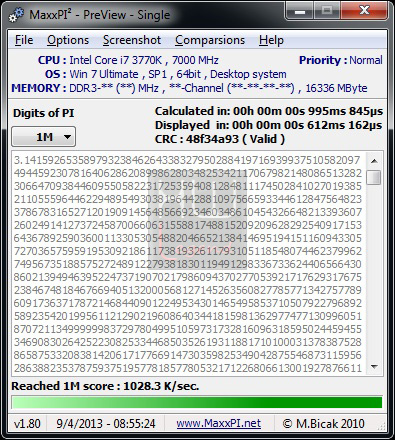Image resolution: width=395 pixels, height=440 pixels.
Task: Minimize the MaxxPI window
Action: pyautogui.click(x=300, y=11)
